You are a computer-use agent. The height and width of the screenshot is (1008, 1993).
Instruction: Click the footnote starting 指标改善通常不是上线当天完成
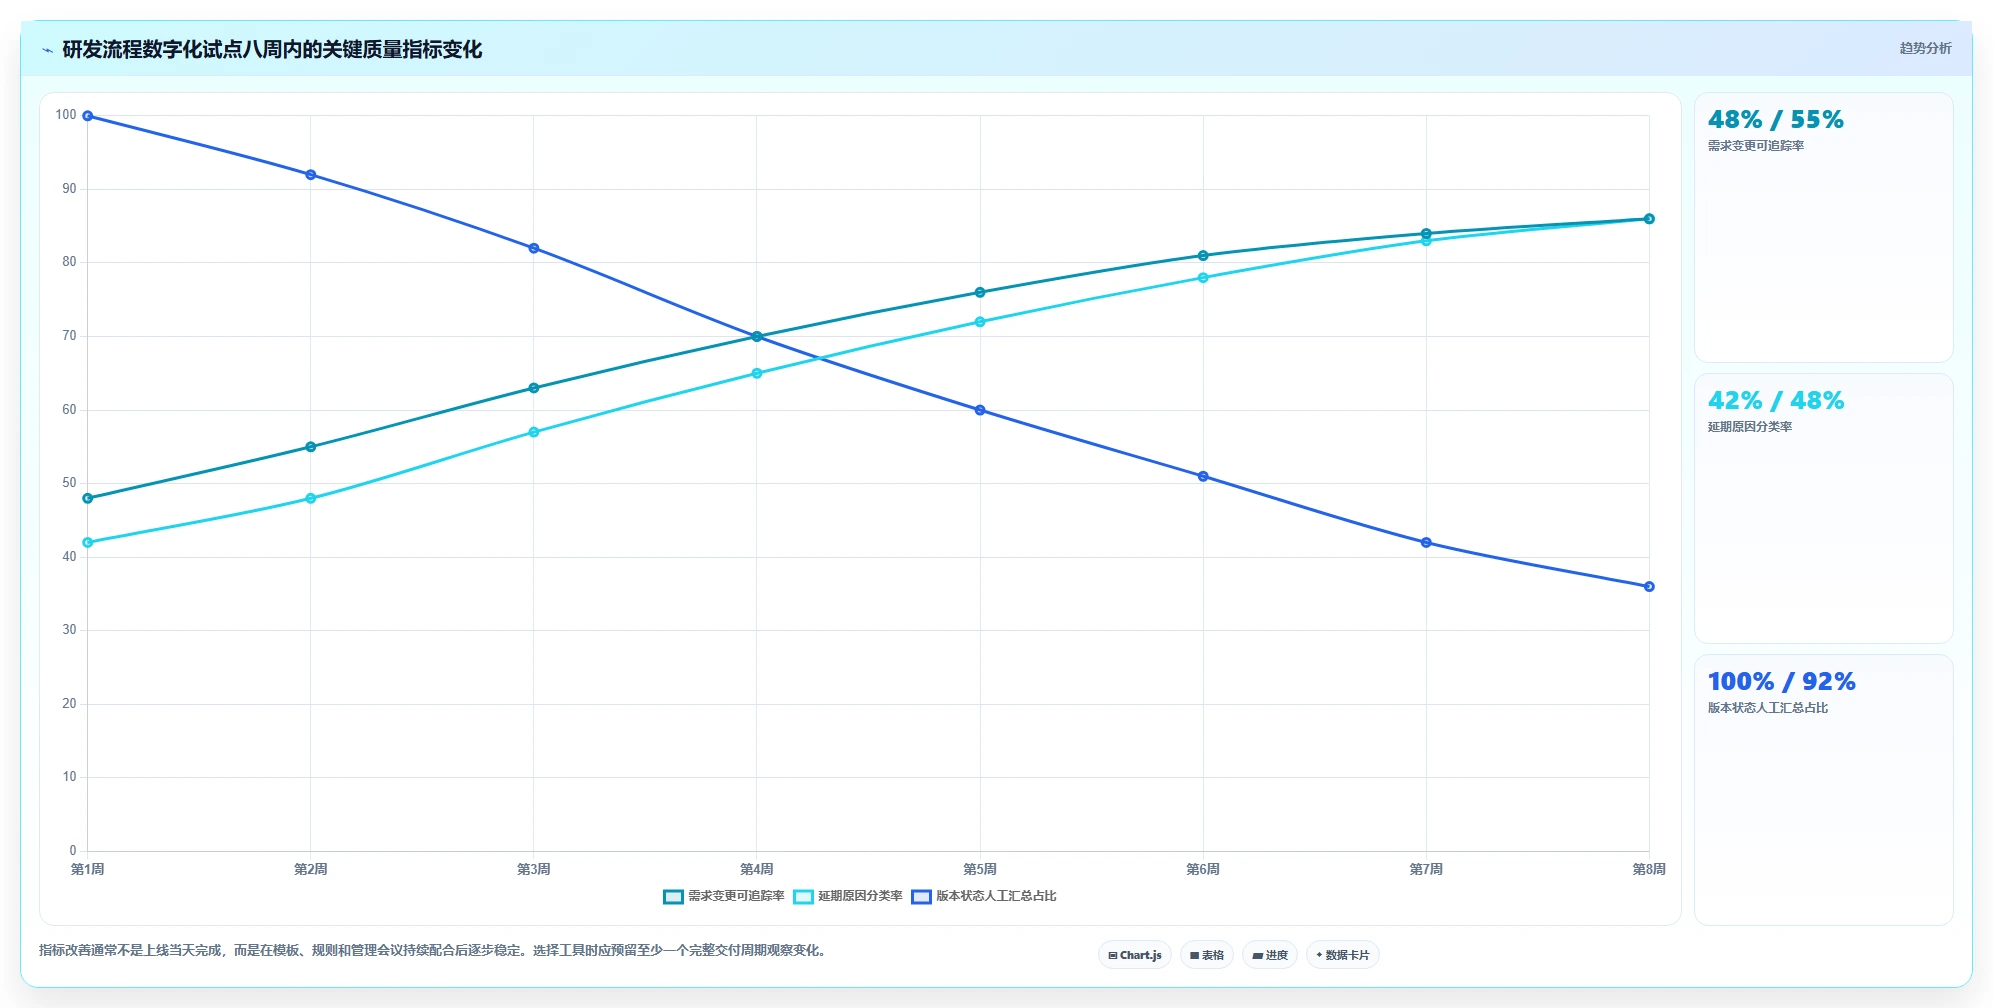[x=435, y=951]
